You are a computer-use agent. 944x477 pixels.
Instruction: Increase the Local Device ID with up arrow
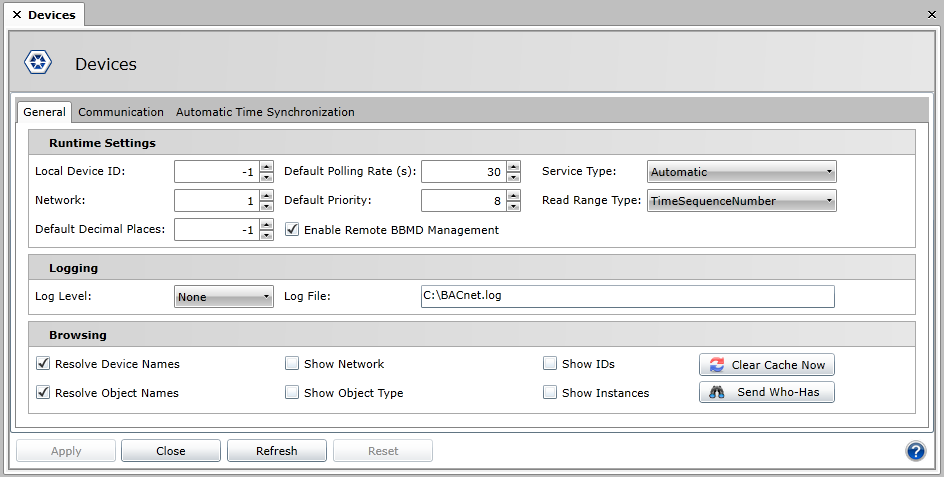pyautogui.click(x=266, y=167)
